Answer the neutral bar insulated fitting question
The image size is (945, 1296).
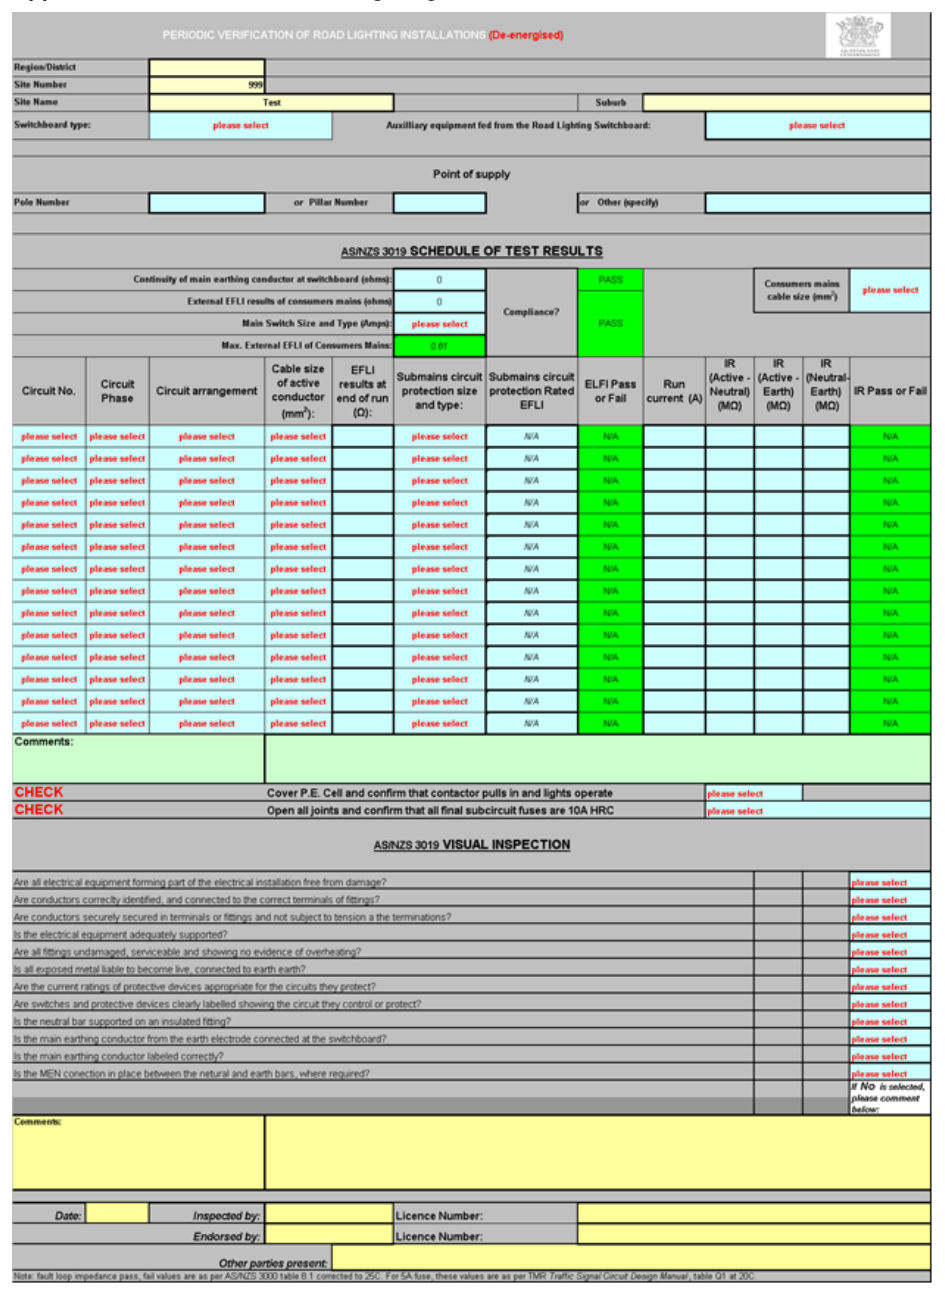coord(890,1022)
